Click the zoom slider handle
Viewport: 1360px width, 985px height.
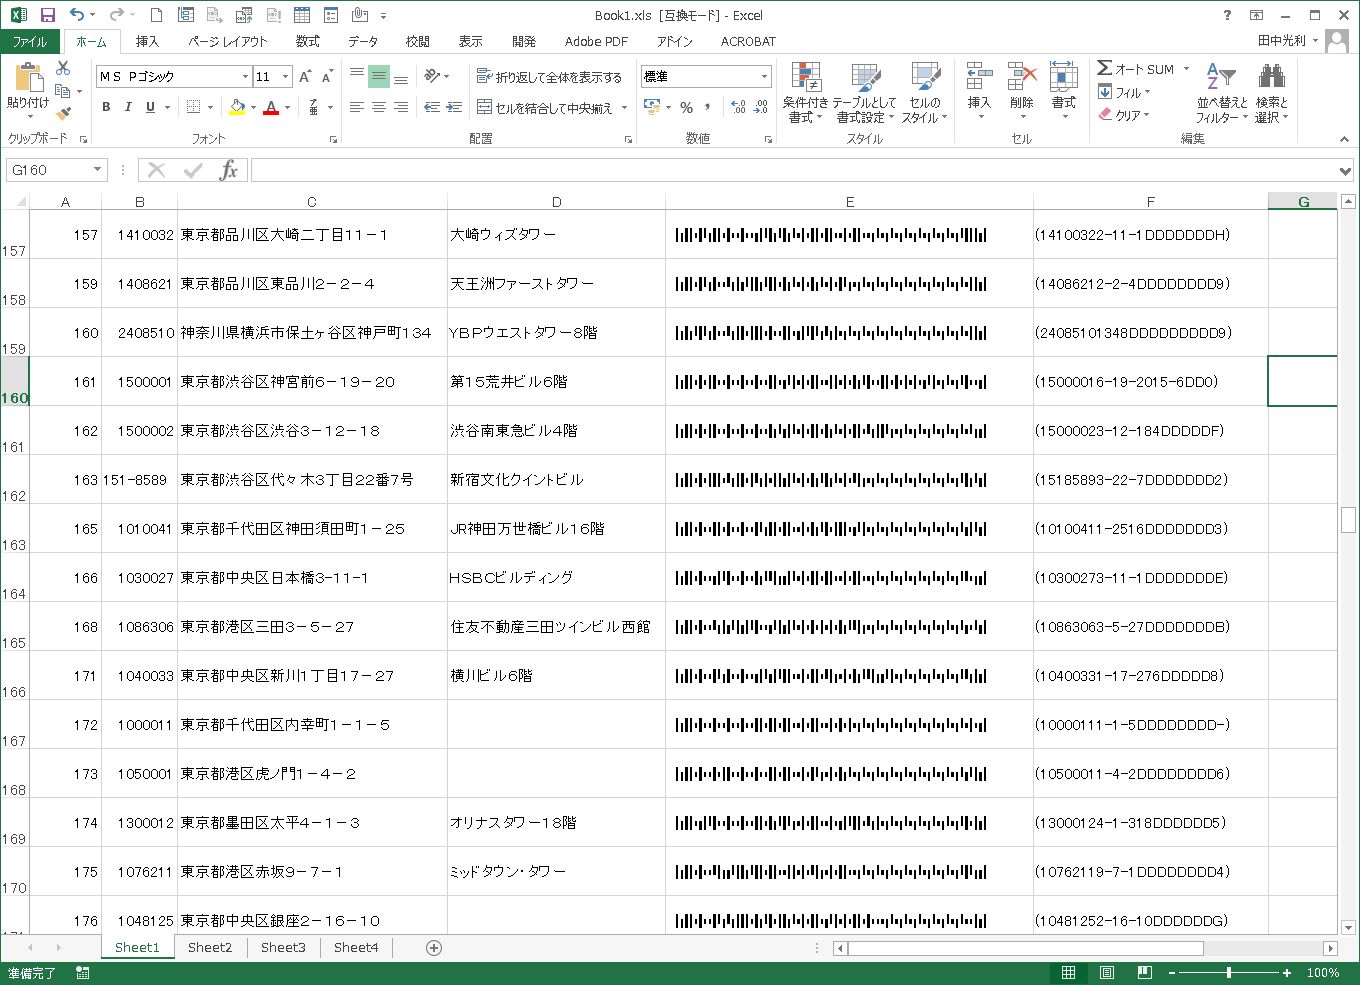point(1229,973)
